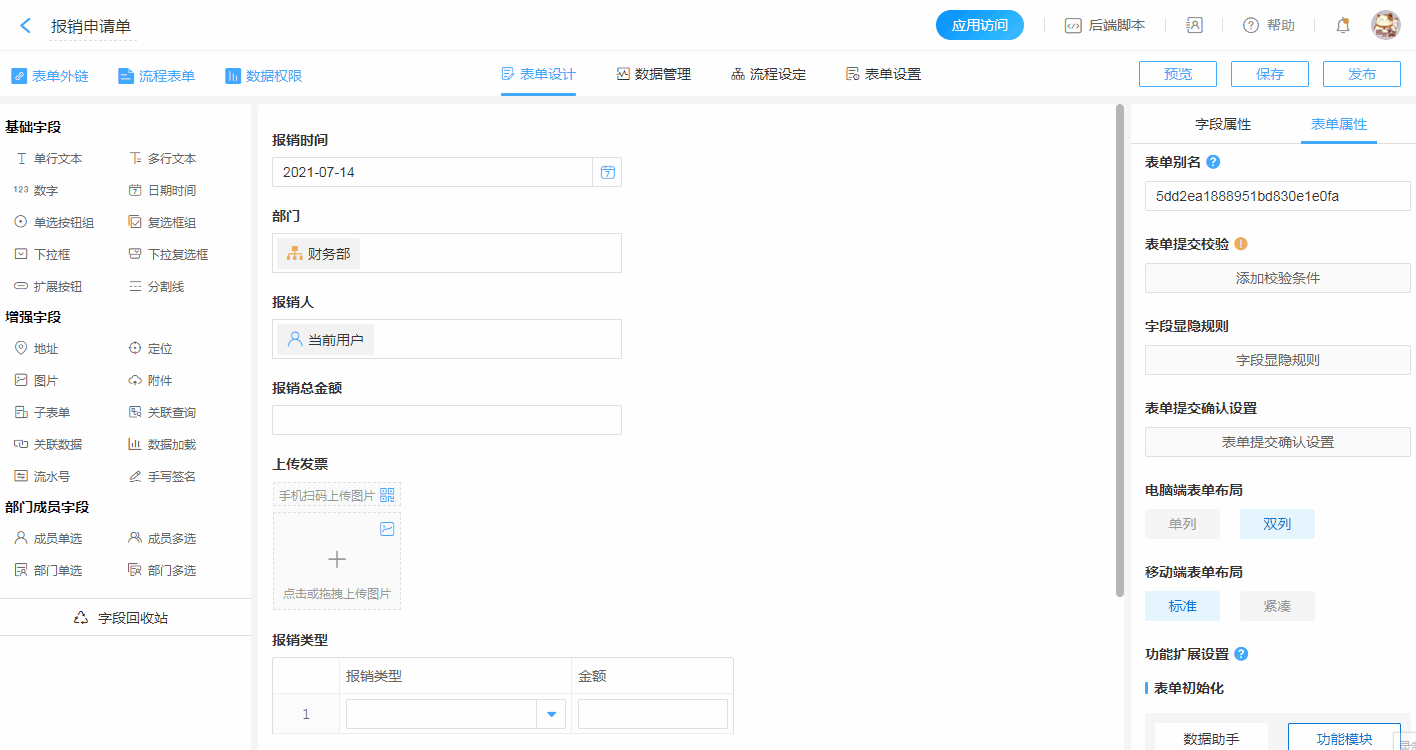The image size is (1416, 750).
Task: Click 添加校验条件 button
Action: pyautogui.click(x=1277, y=278)
